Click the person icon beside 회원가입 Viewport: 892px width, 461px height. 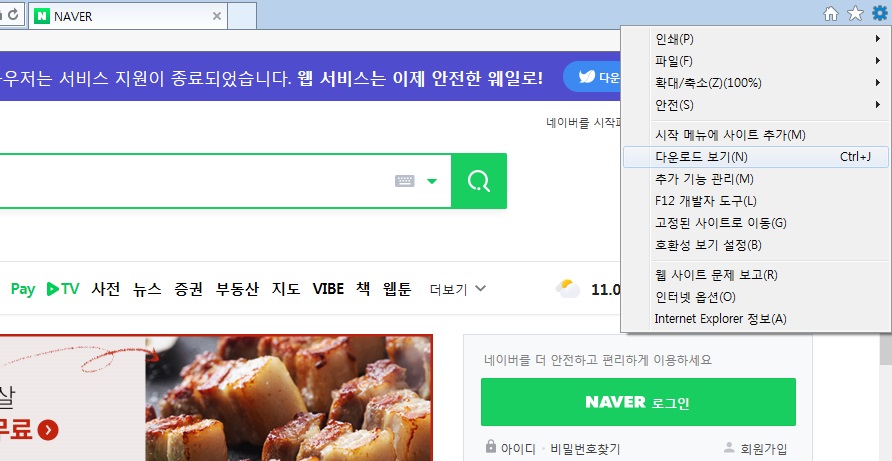[x=729, y=447]
